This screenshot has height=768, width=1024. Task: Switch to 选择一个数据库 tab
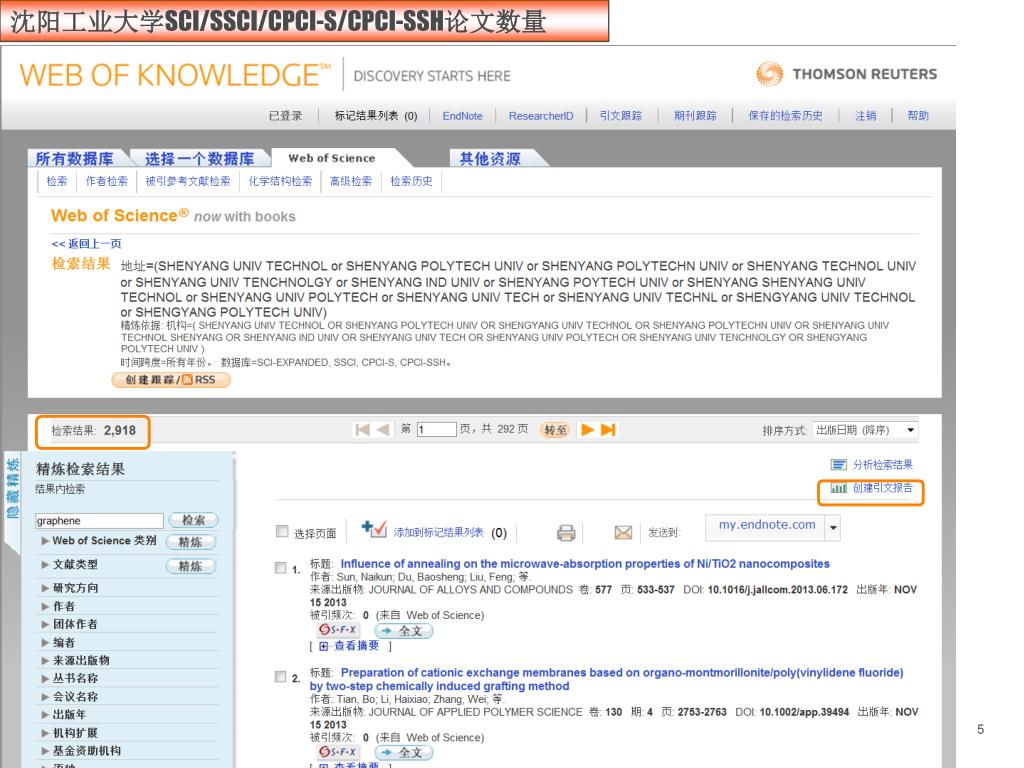199,159
